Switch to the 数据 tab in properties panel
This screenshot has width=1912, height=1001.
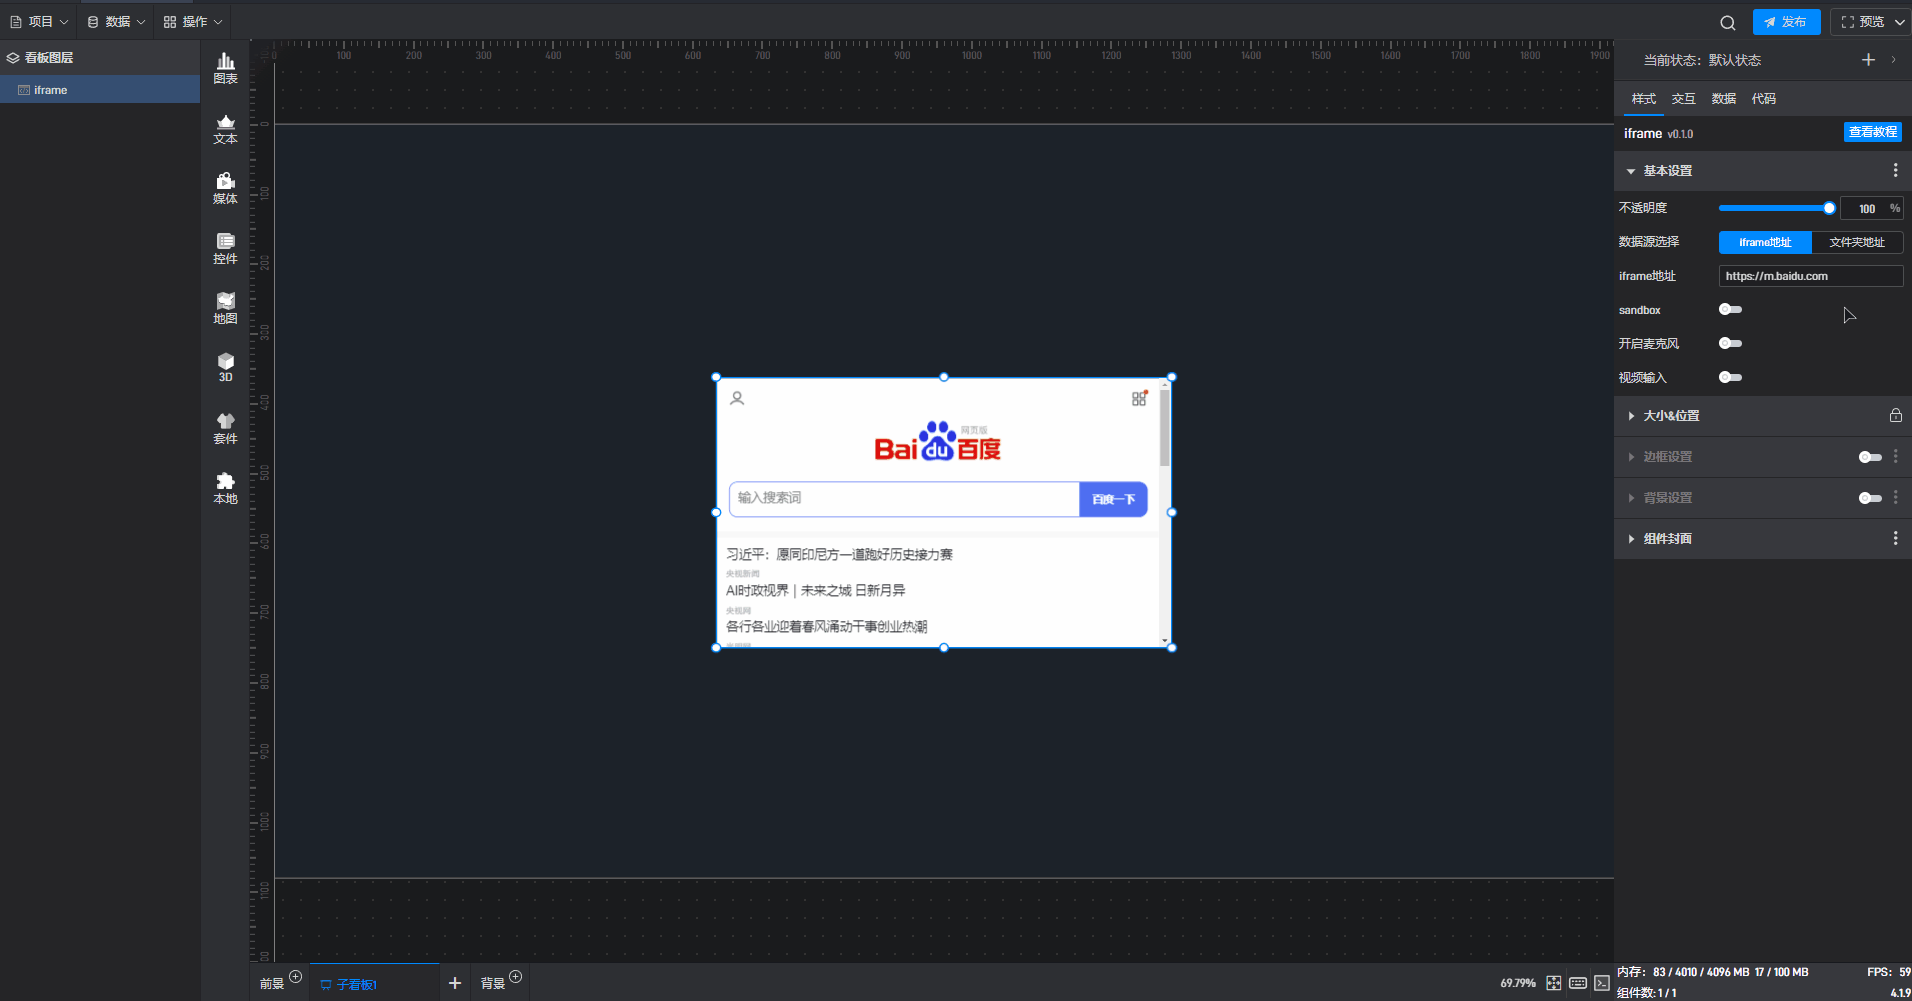1724,99
